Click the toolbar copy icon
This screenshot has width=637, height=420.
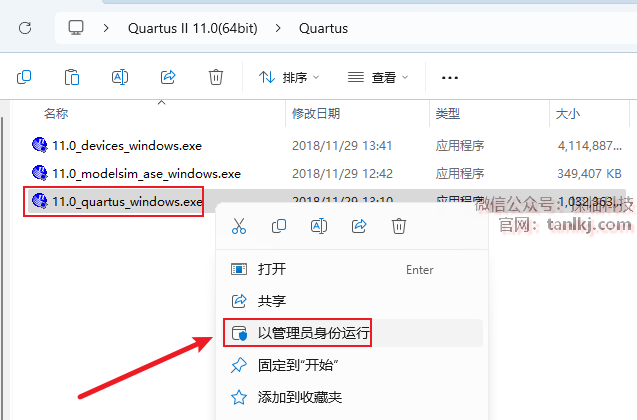click(24, 77)
